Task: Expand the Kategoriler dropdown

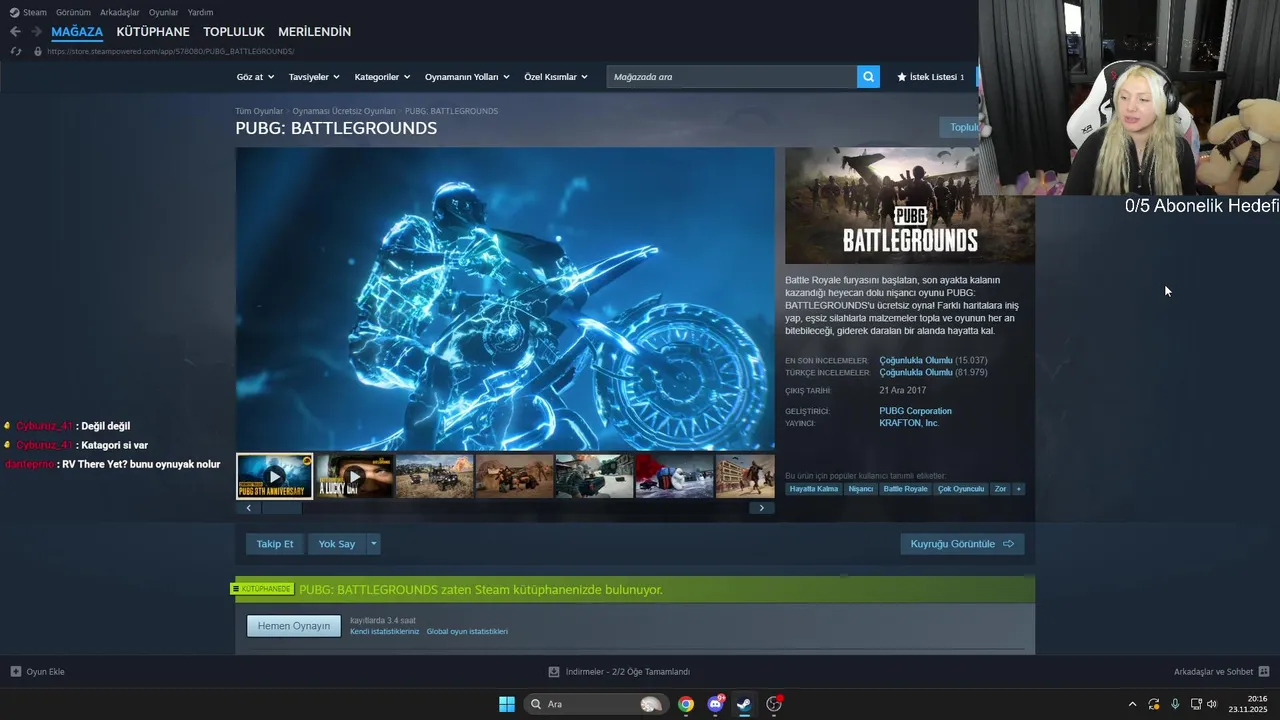Action: tap(382, 77)
